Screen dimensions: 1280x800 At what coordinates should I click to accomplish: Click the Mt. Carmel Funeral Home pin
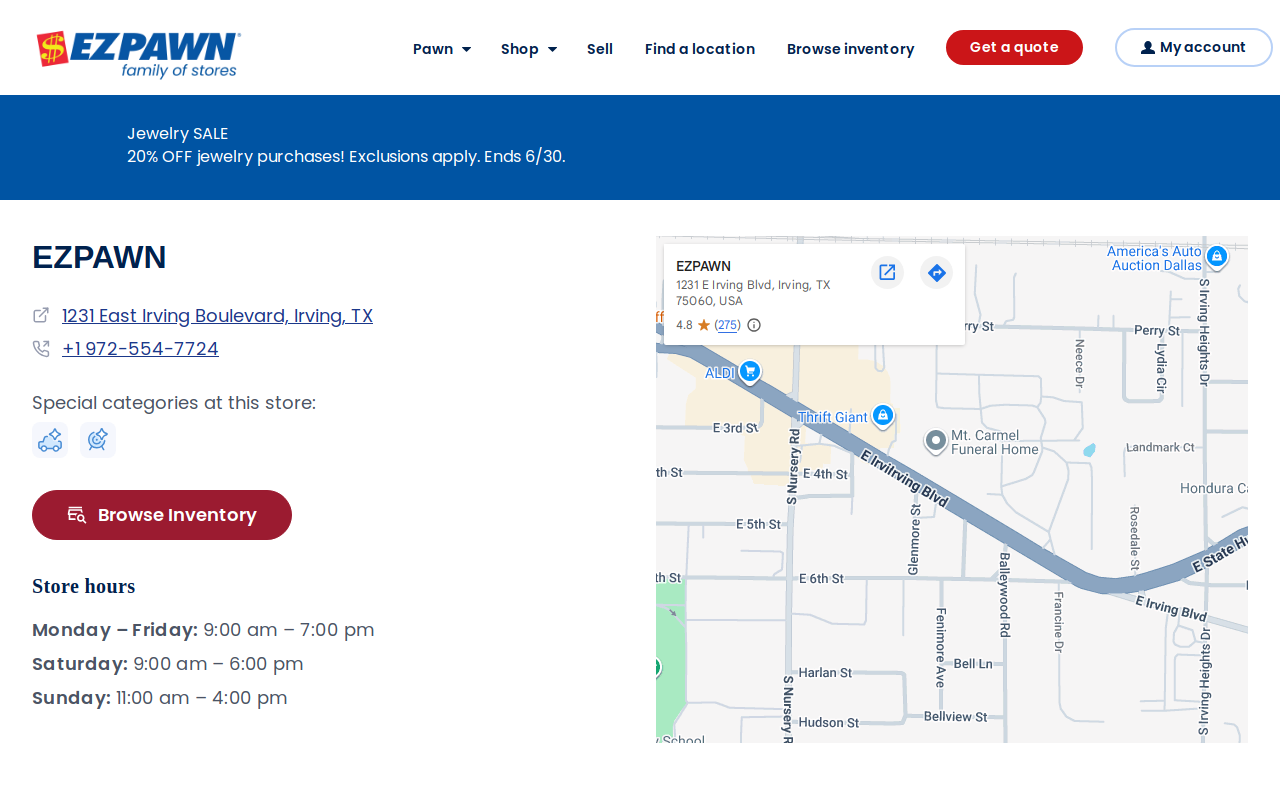pyautogui.click(x=935, y=441)
